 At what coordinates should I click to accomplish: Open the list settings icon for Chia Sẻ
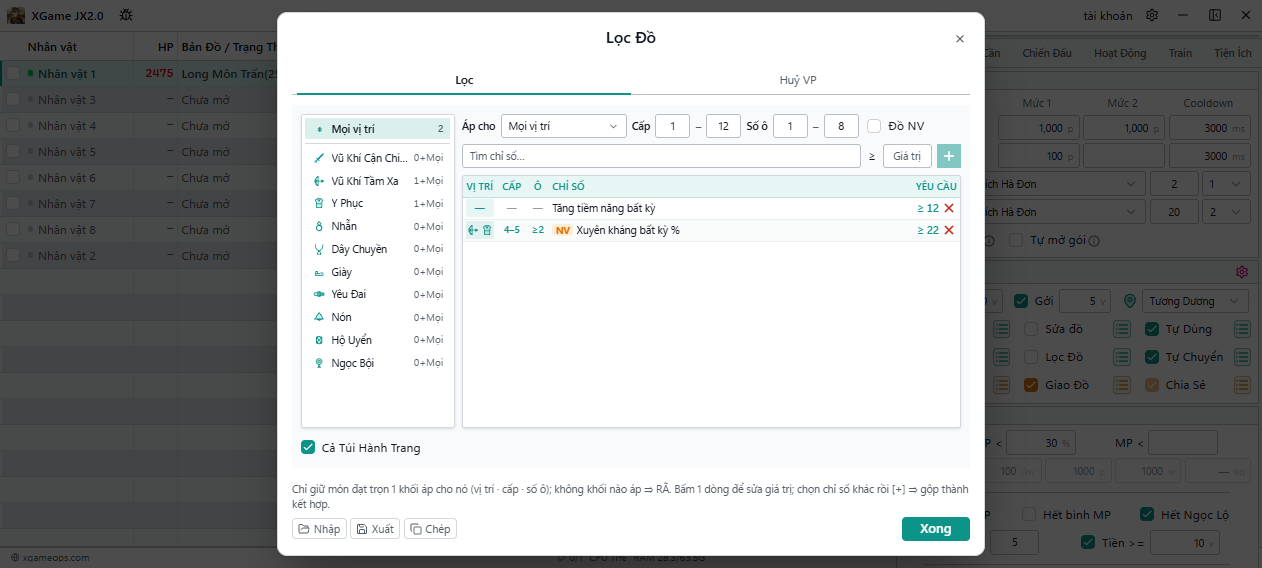(1242, 385)
